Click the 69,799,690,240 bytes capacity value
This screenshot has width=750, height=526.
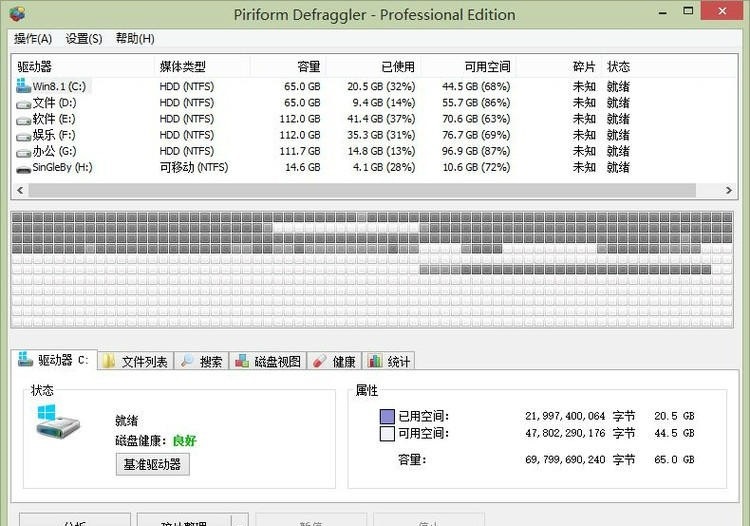pos(565,460)
